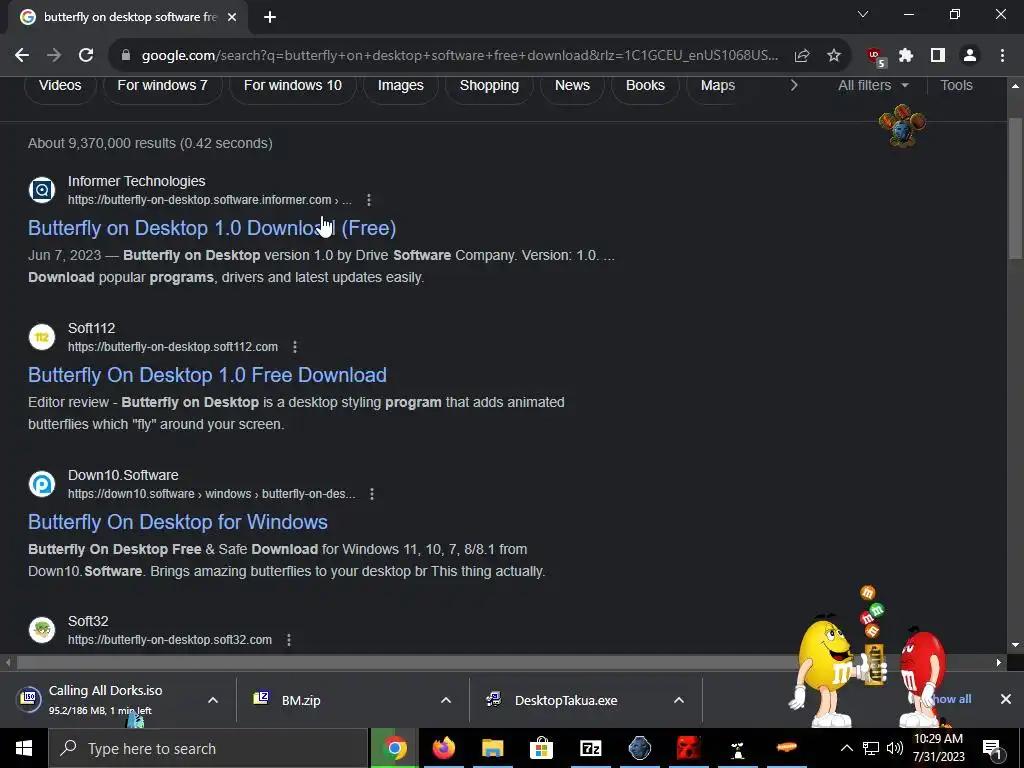The height and width of the screenshot is (768, 1024).
Task: Open more options for Informer Technologies result
Action: coord(369,200)
